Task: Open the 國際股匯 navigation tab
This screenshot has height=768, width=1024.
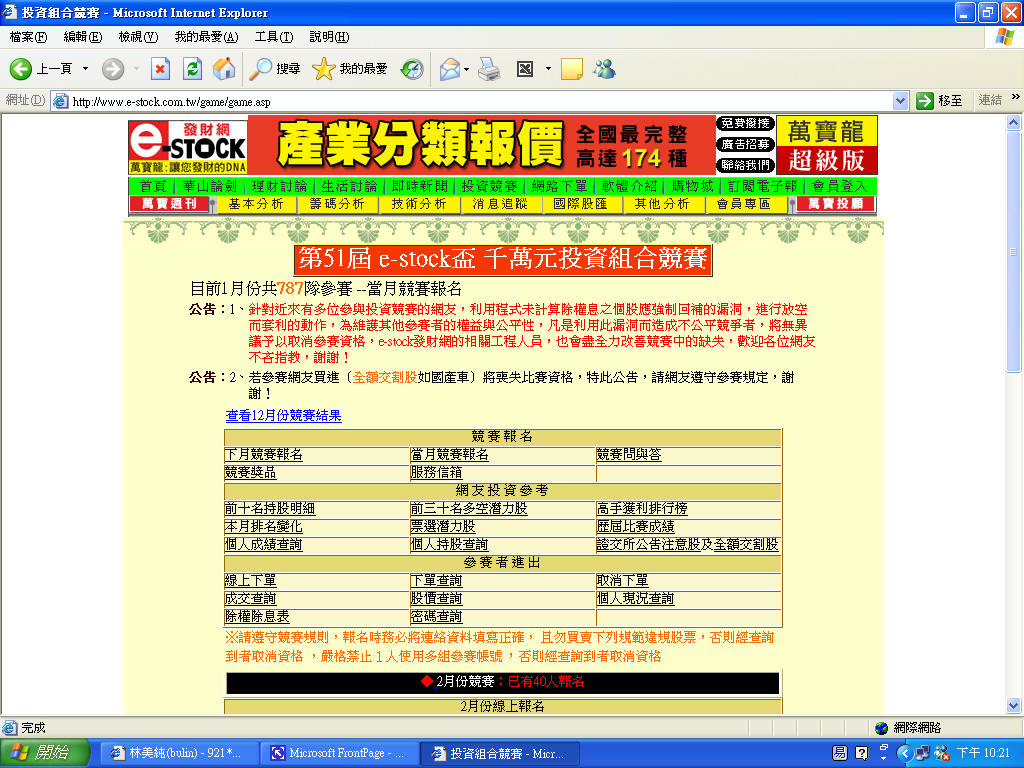Action: pos(580,204)
